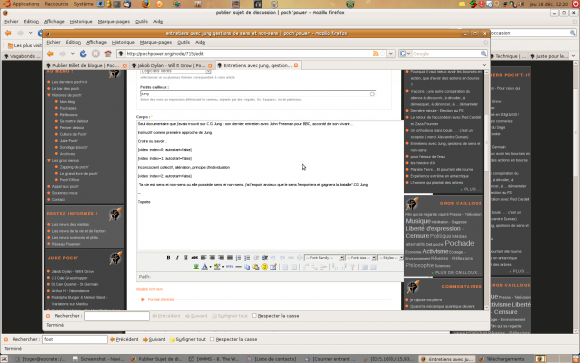Click the insert image icon in the editor
The width and height of the screenshot is (580, 363).
[x=196, y=267]
